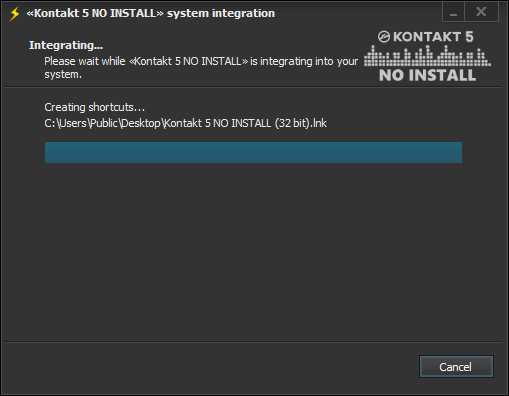
Task: Click 'Public' in the shortcut path
Action: [x=104, y=123]
